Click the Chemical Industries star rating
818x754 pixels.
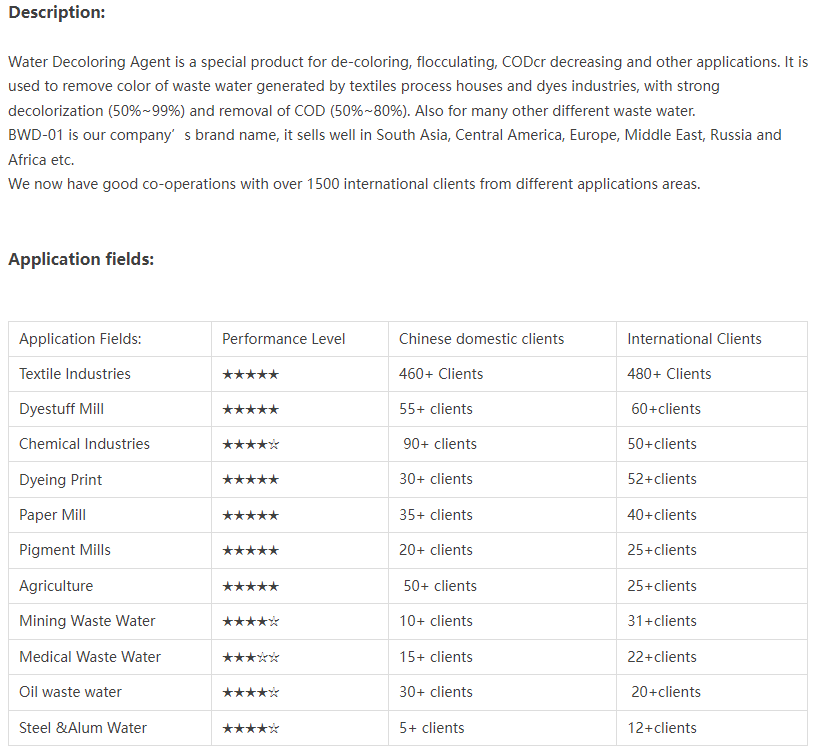[x=250, y=444]
